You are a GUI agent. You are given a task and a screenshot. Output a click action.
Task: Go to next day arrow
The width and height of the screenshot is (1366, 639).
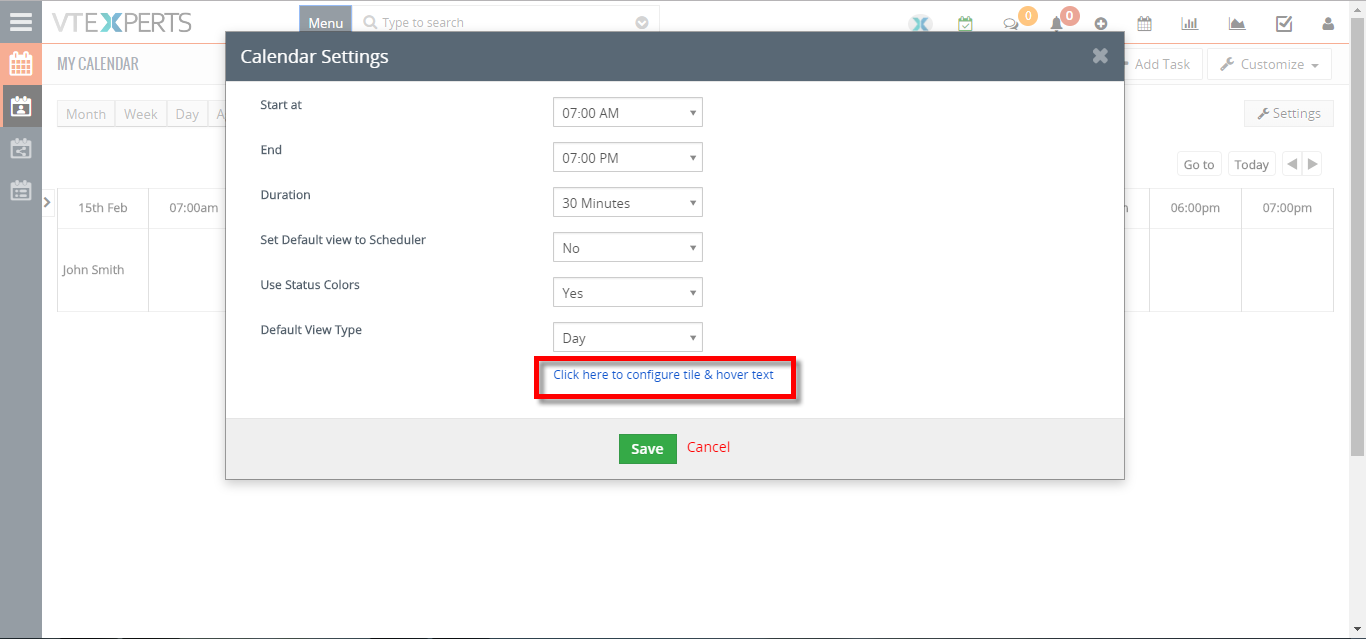pyautogui.click(x=1313, y=164)
